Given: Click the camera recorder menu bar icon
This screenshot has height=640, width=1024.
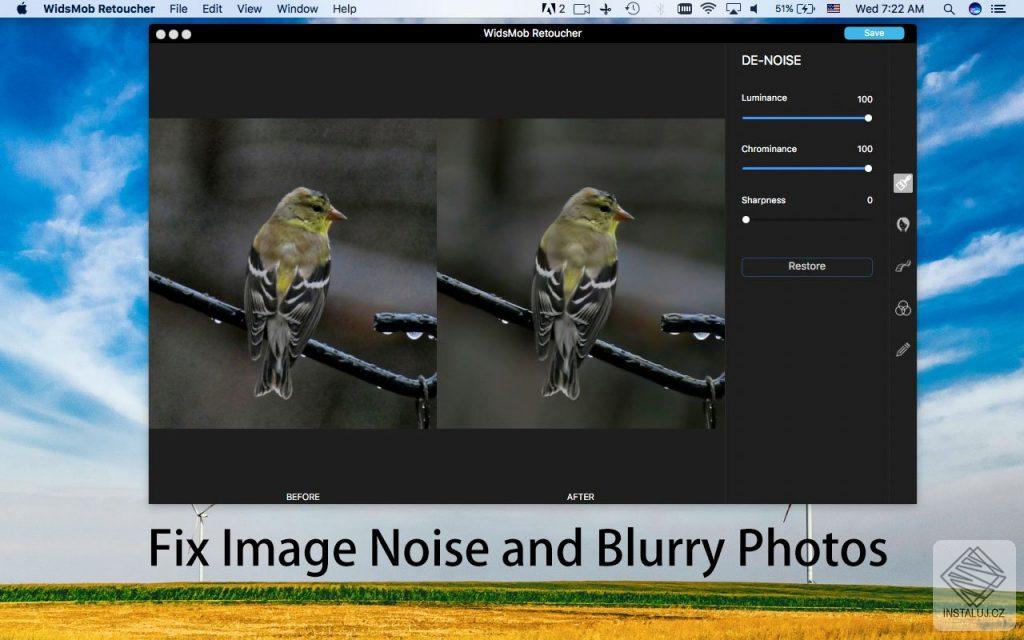Looking at the screenshot, I should [581, 8].
